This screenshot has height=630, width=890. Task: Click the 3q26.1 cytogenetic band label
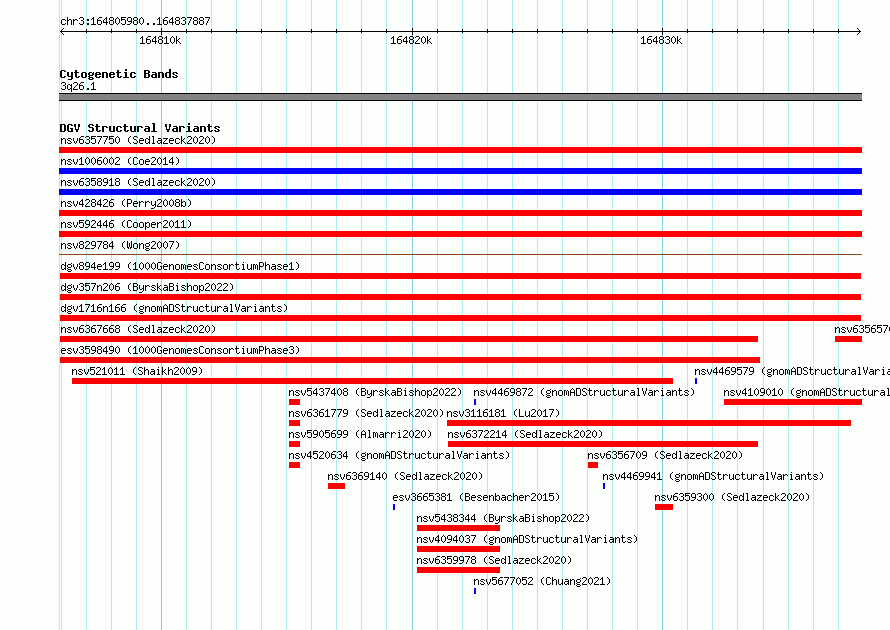coord(78,86)
